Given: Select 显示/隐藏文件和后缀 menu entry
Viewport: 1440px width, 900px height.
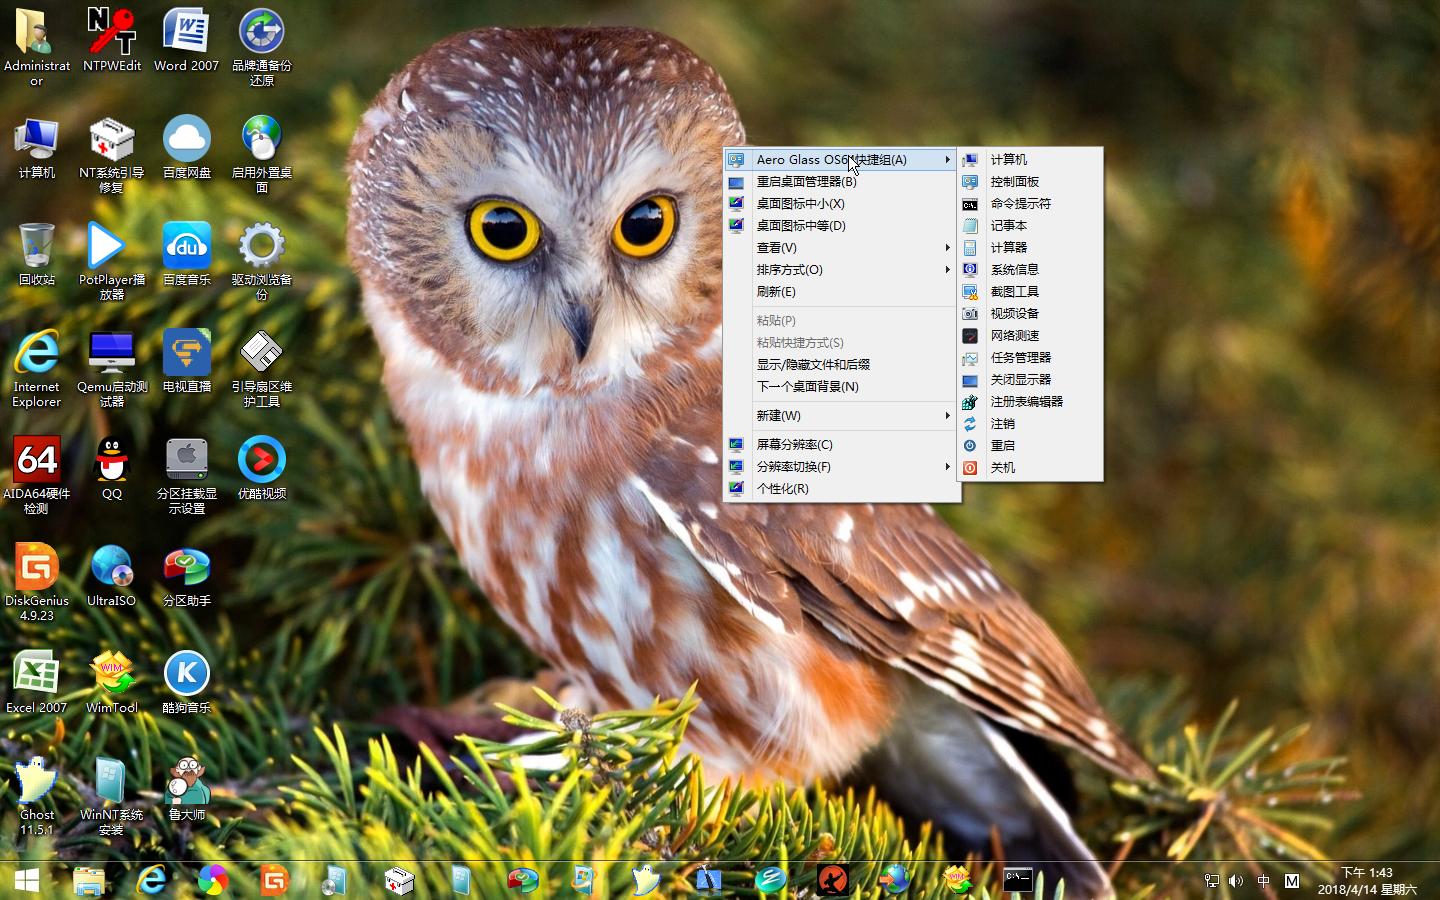Looking at the screenshot, I should [841, 364].
